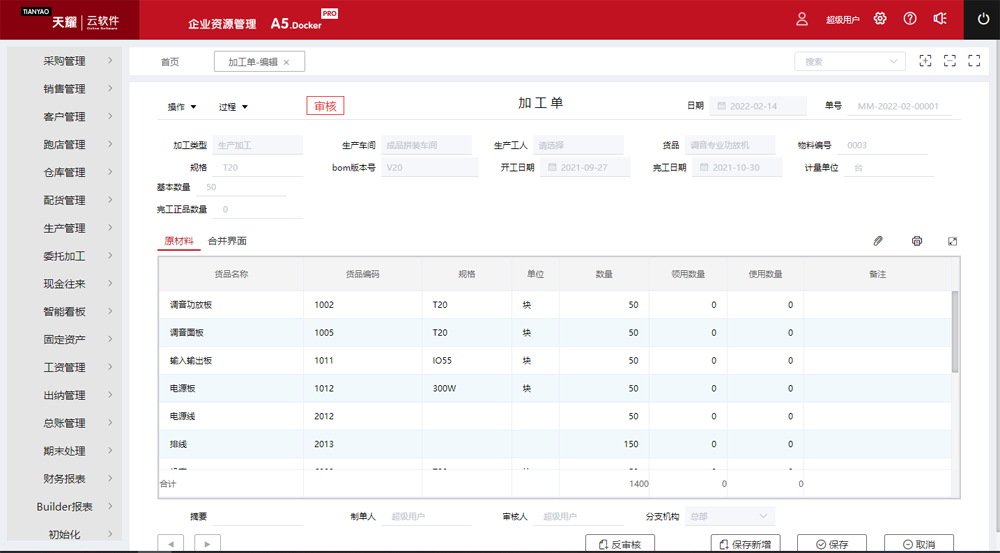Open the 搜索 dropdown box
This screenshot has height=553, width=1000.
pyautogui.click(x=849, y=61)
